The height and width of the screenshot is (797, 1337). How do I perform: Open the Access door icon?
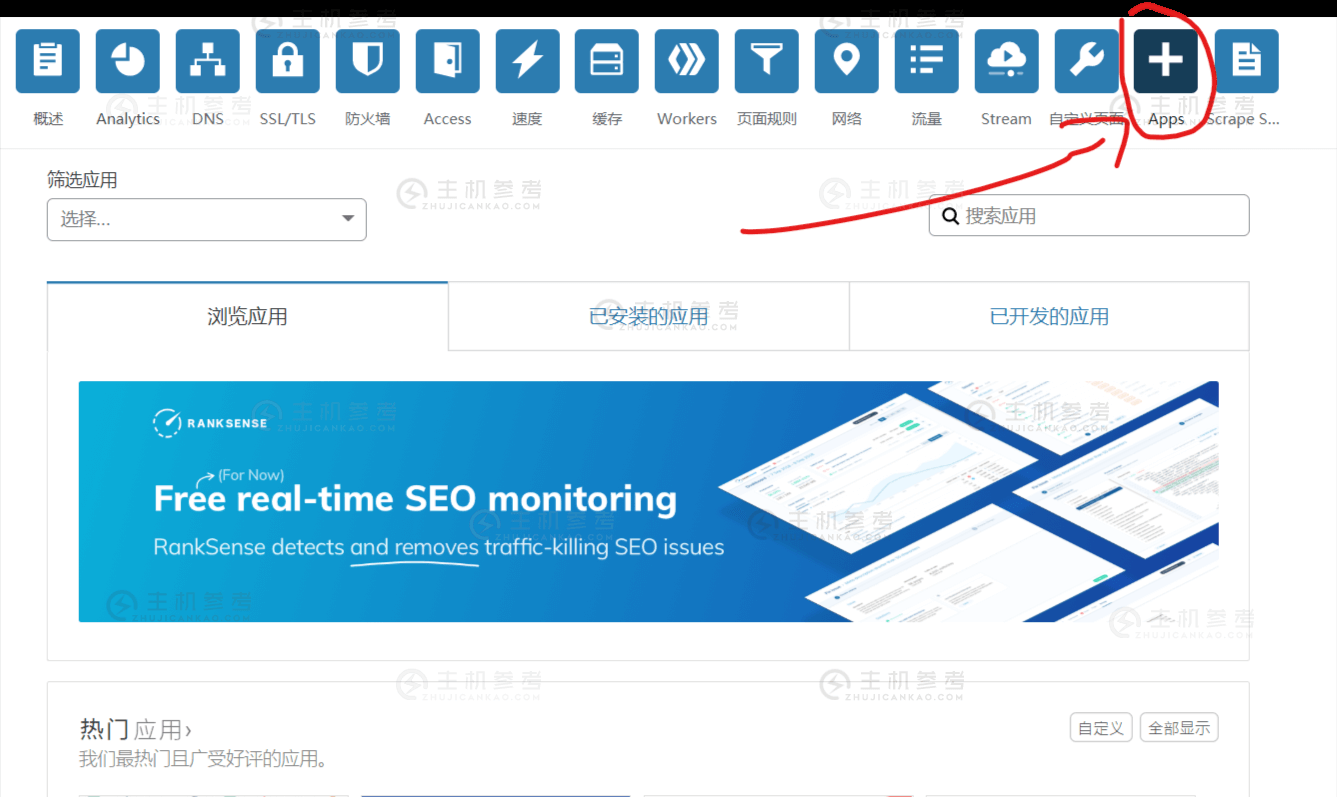pos(448,61)
